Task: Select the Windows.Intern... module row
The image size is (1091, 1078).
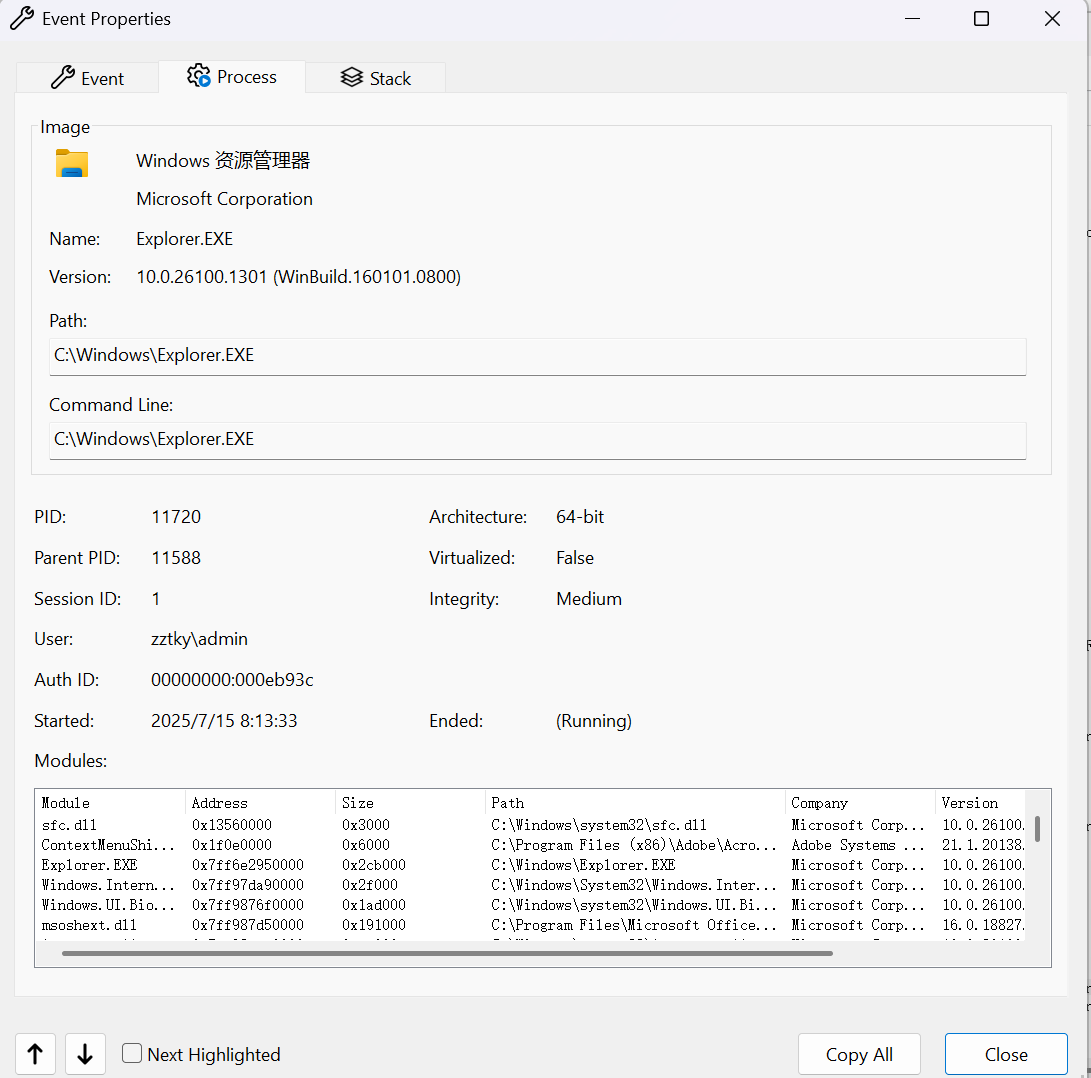Action: click(530, 885)
